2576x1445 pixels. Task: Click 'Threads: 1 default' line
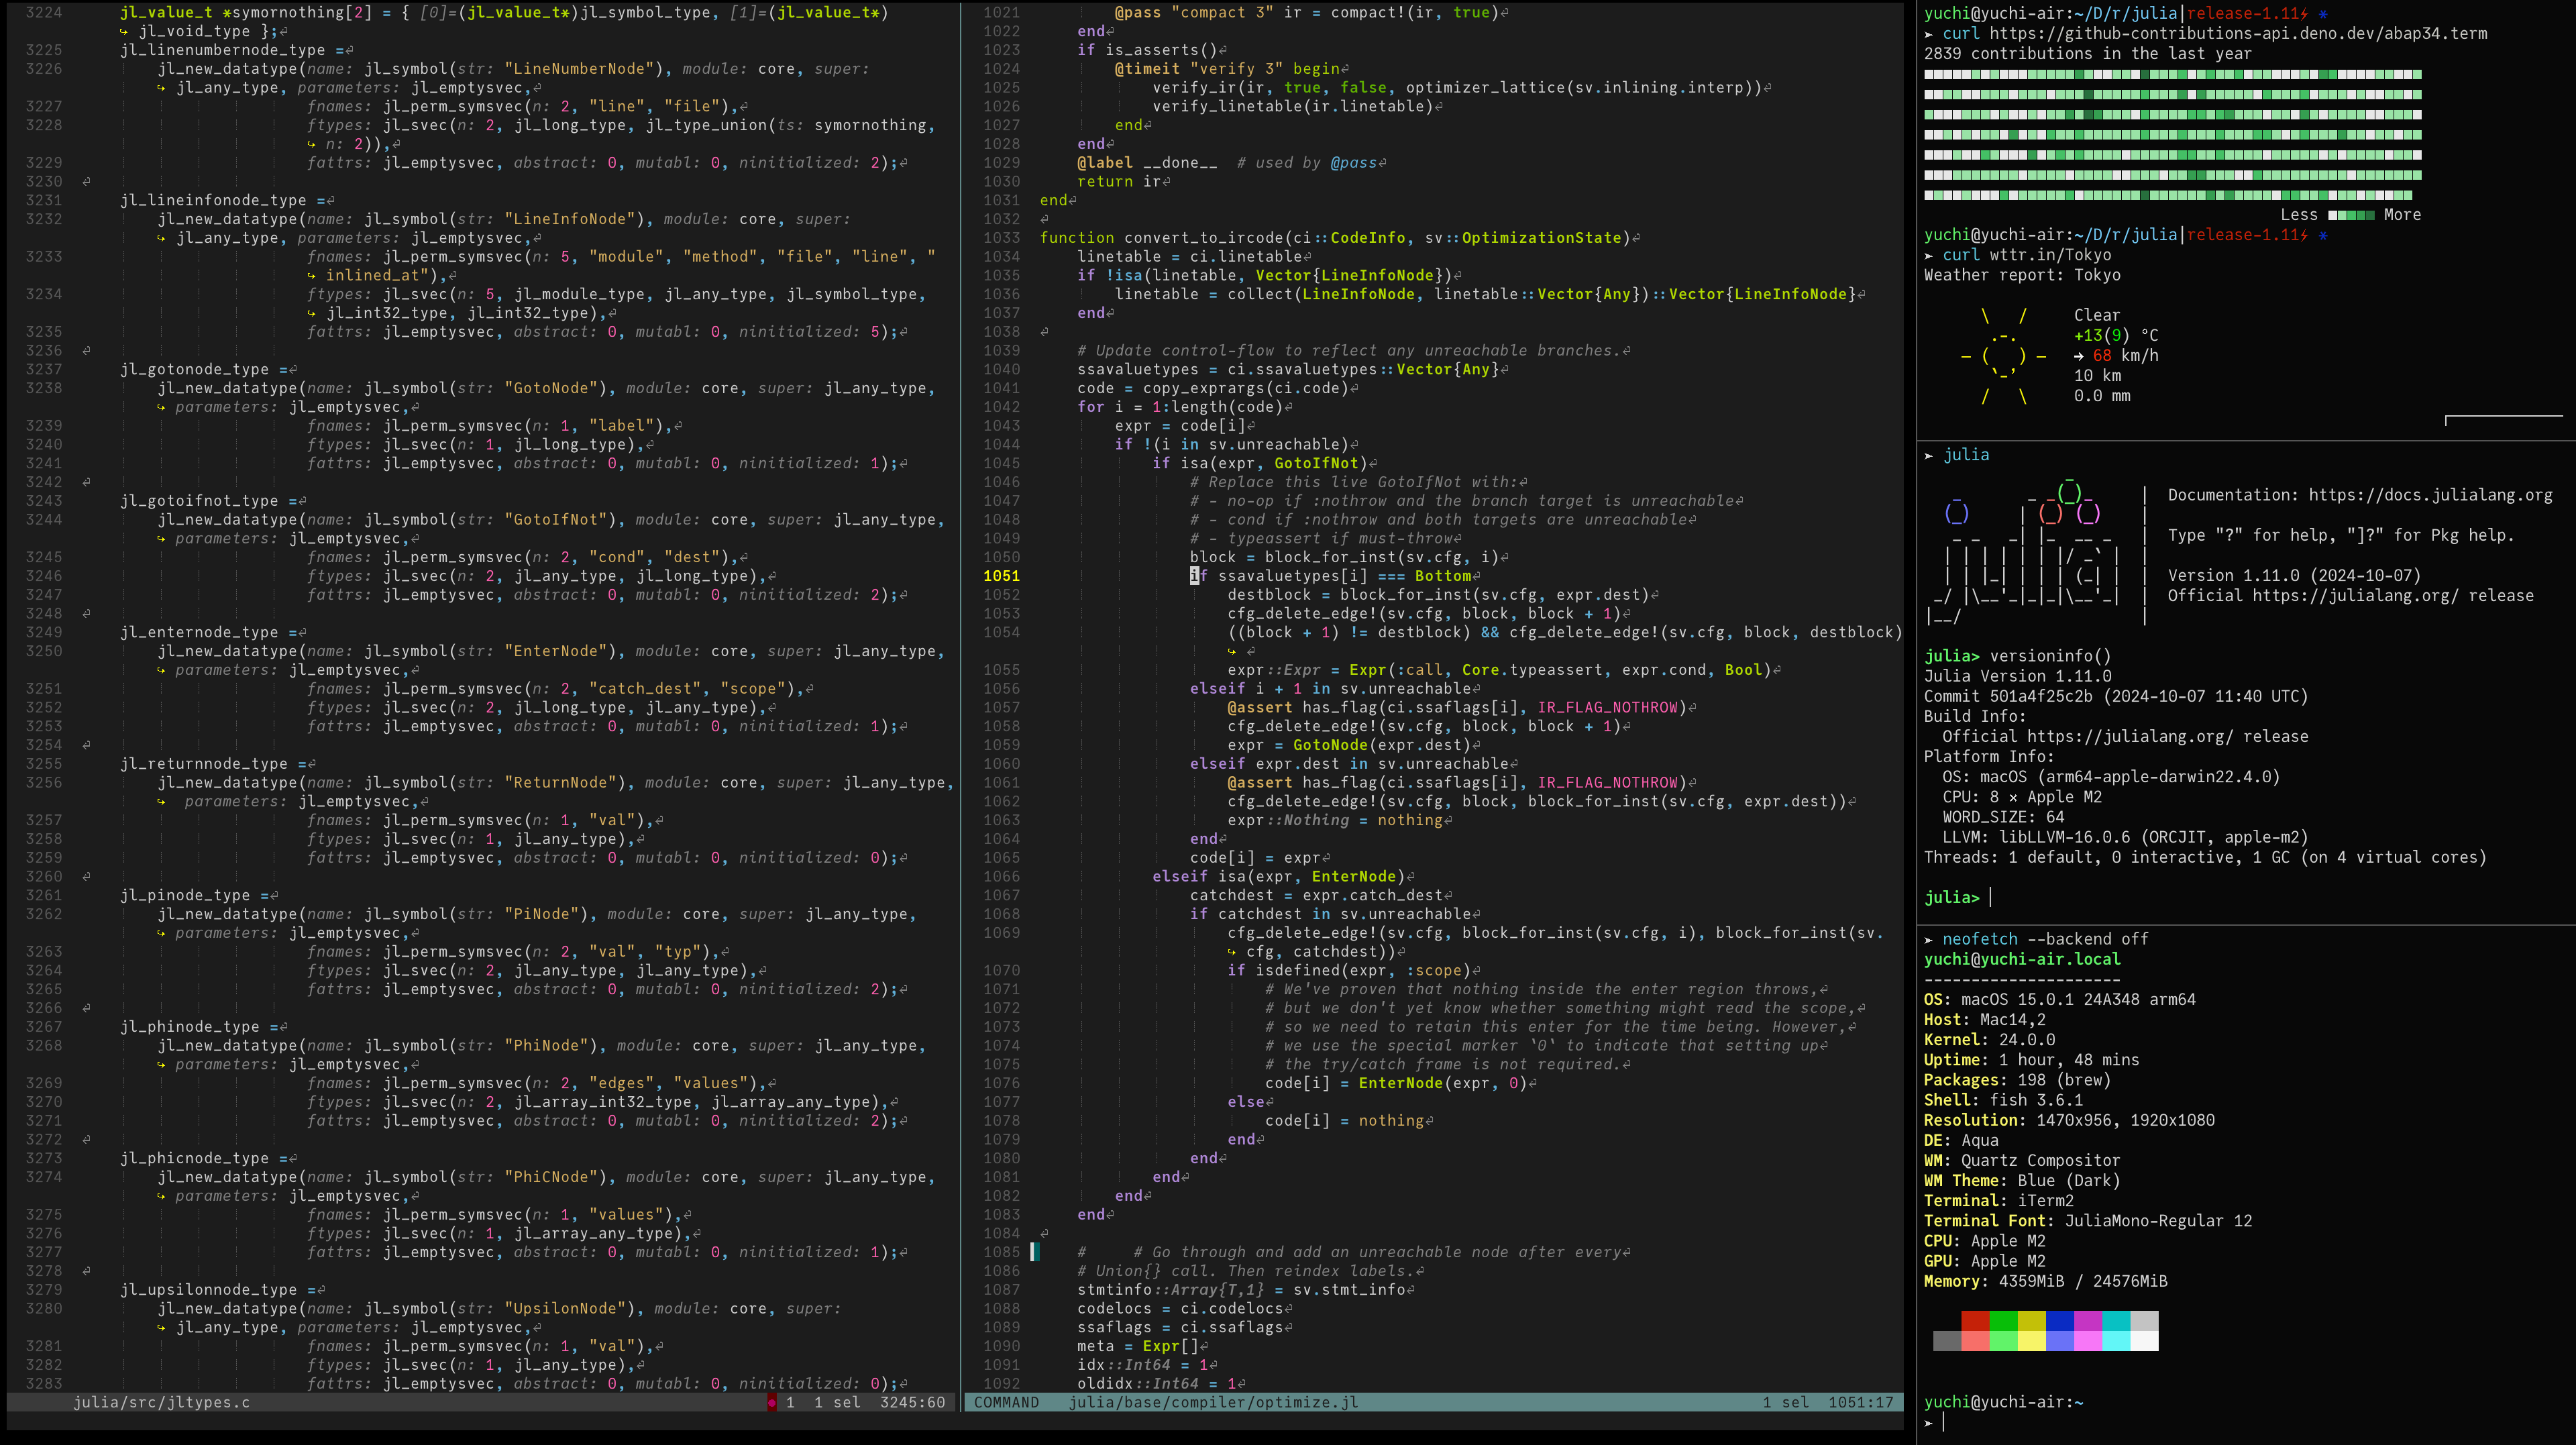point(2205,857)
